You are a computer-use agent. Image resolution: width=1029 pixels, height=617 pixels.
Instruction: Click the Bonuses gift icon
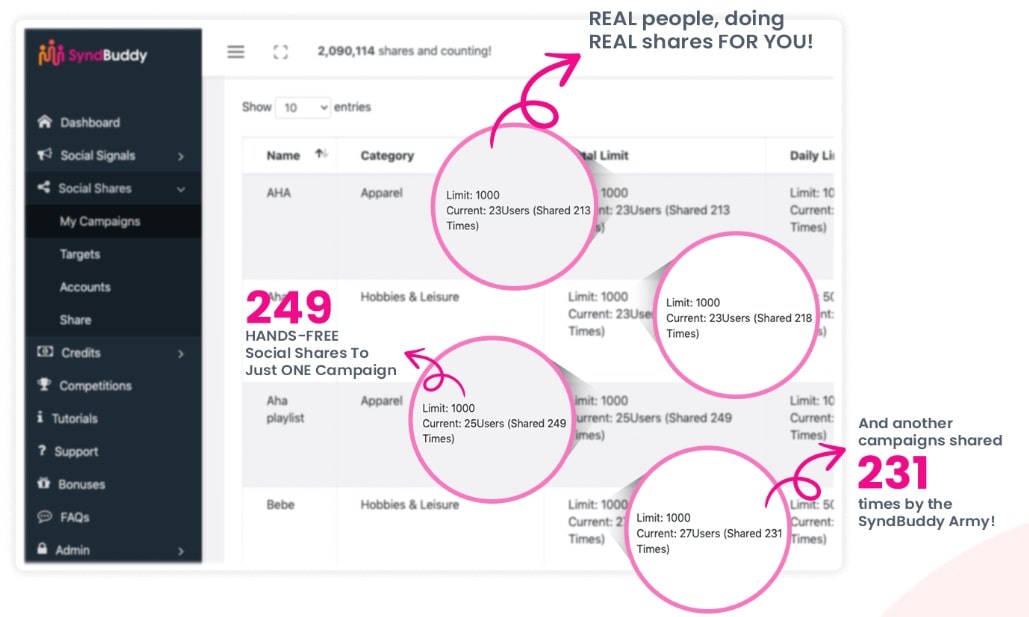click(44, 484)
